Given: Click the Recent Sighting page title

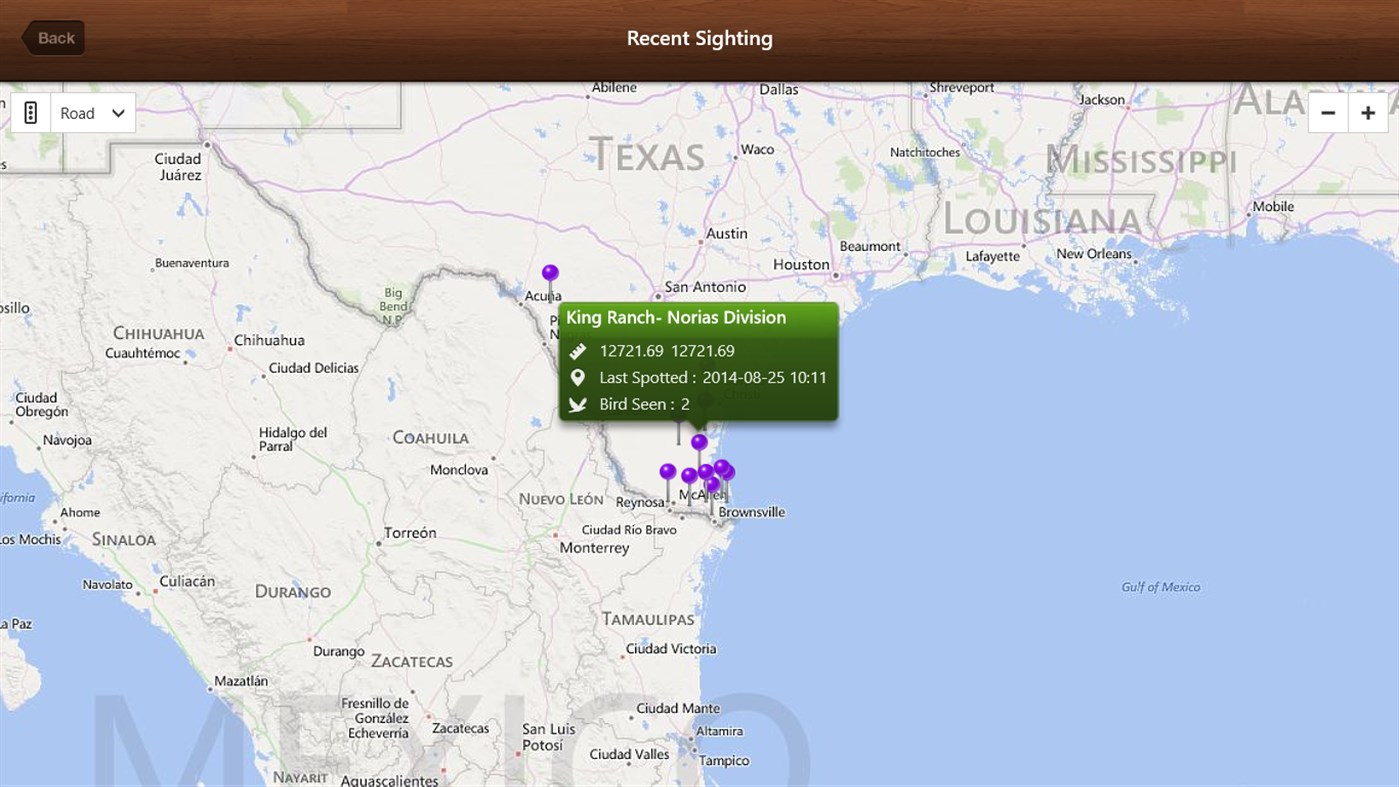Looking at the screenshot, I should point(699,39).
